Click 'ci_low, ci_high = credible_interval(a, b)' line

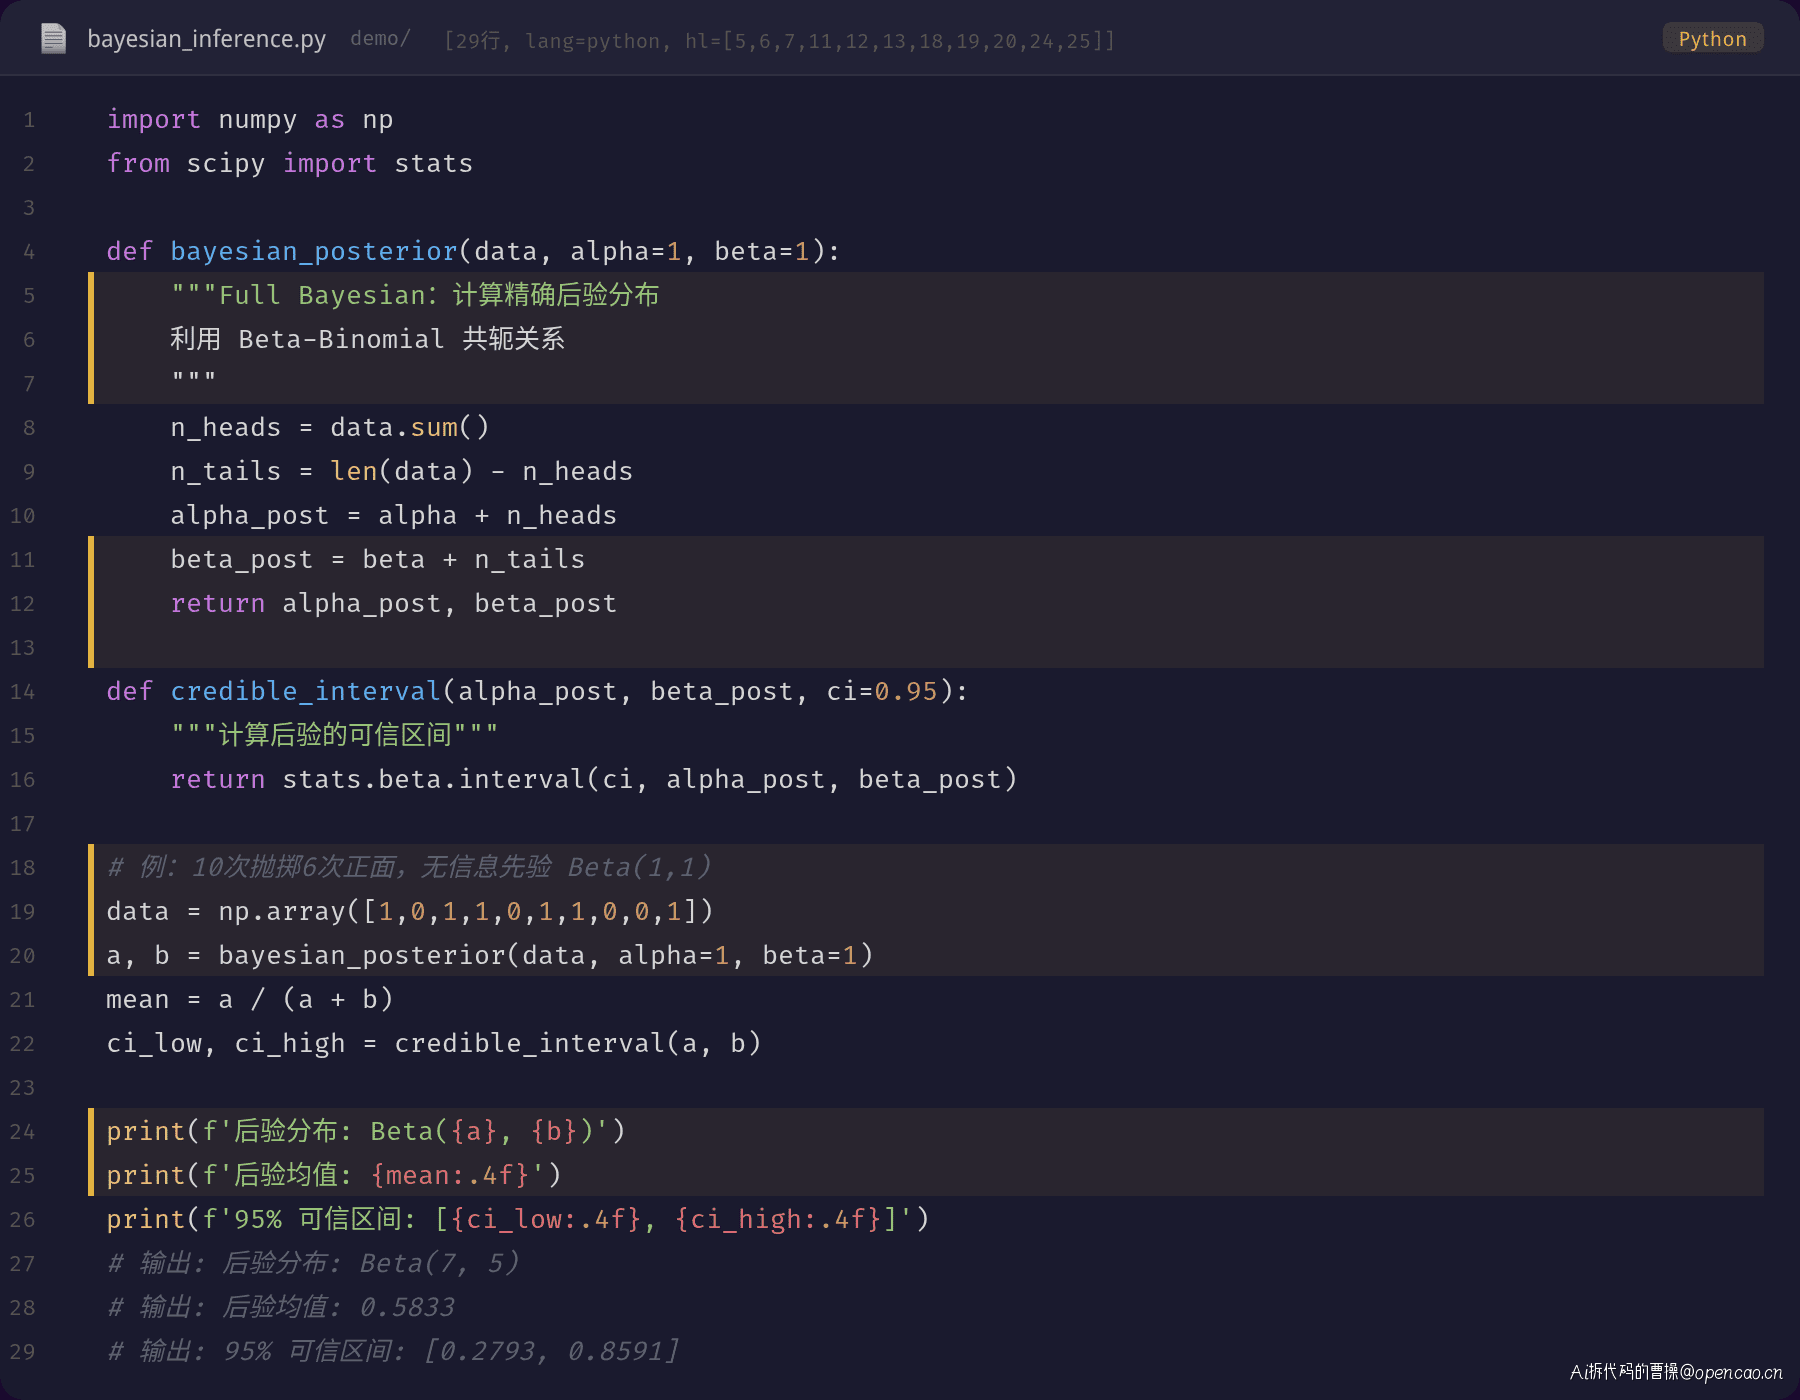point(434,1044)
